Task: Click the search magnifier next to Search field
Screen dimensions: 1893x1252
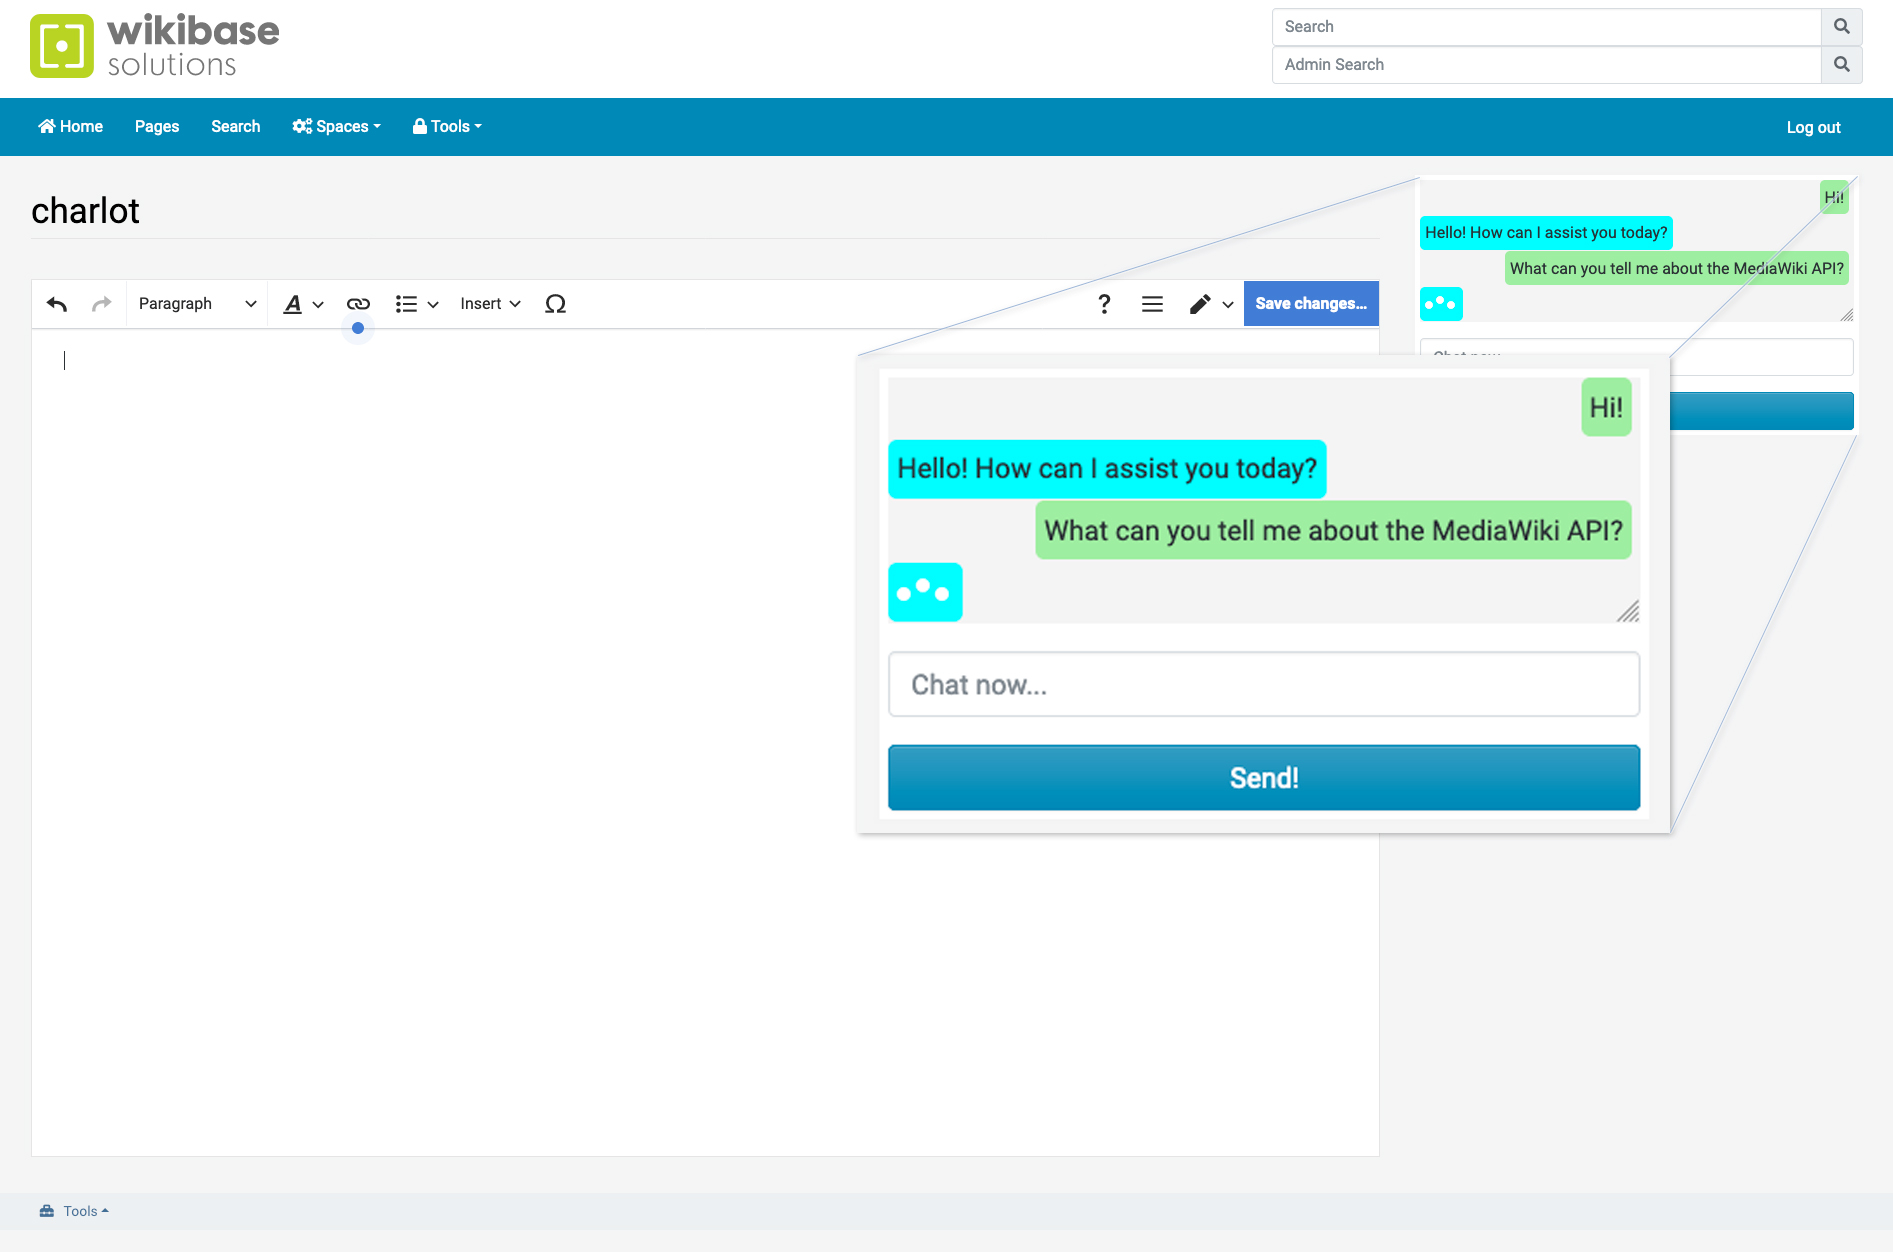Action: coord(1841,27)
